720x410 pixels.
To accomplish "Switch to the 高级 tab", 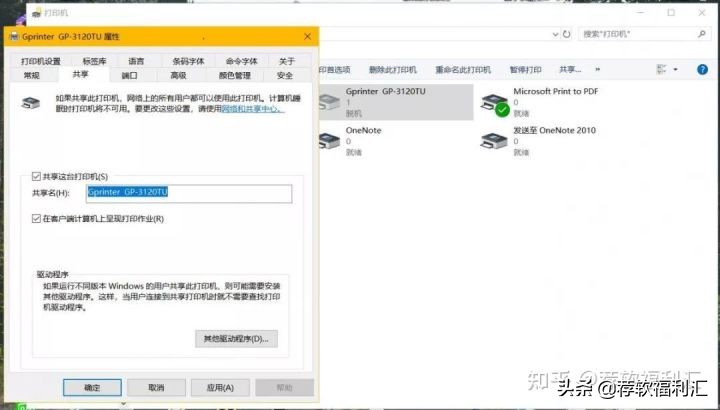I will tap(179, 75).
